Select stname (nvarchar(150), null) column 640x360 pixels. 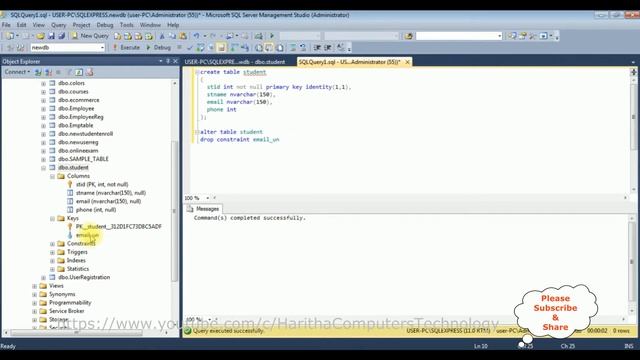(111, 193)
